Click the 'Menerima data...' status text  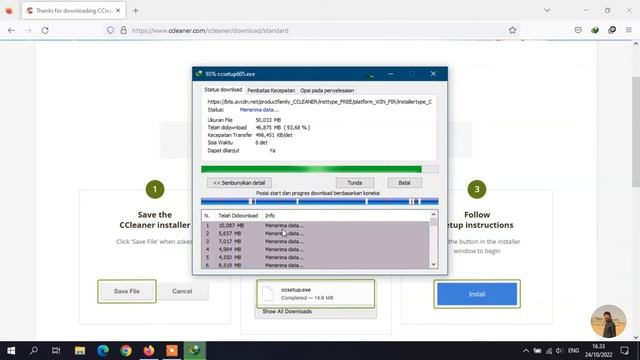[259, 110]
